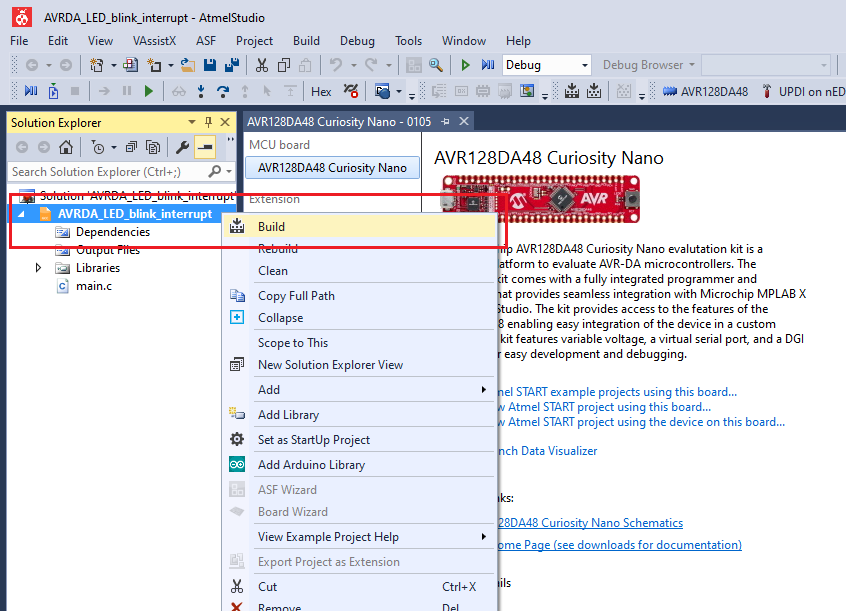Start Without Debugging using green arrow
Image resolution: width=846 pixels, height=611 pixels.
point(465,65)
